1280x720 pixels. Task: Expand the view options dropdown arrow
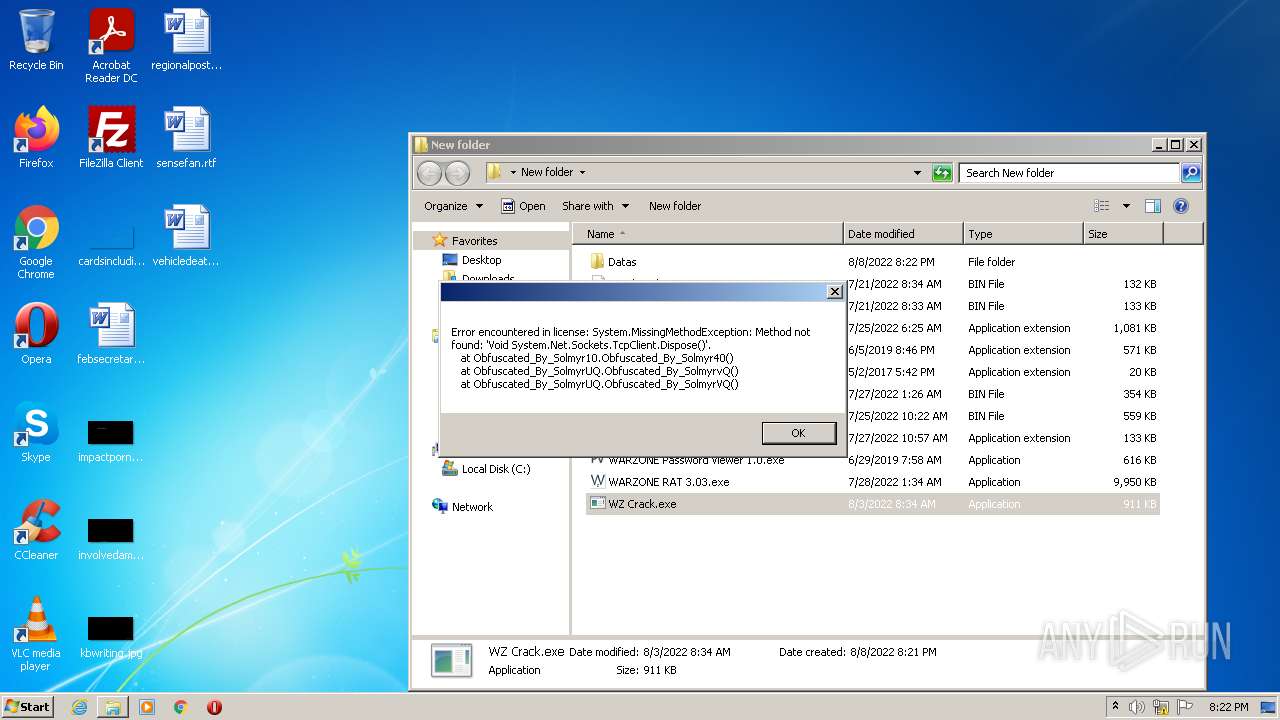(1126, 206)
